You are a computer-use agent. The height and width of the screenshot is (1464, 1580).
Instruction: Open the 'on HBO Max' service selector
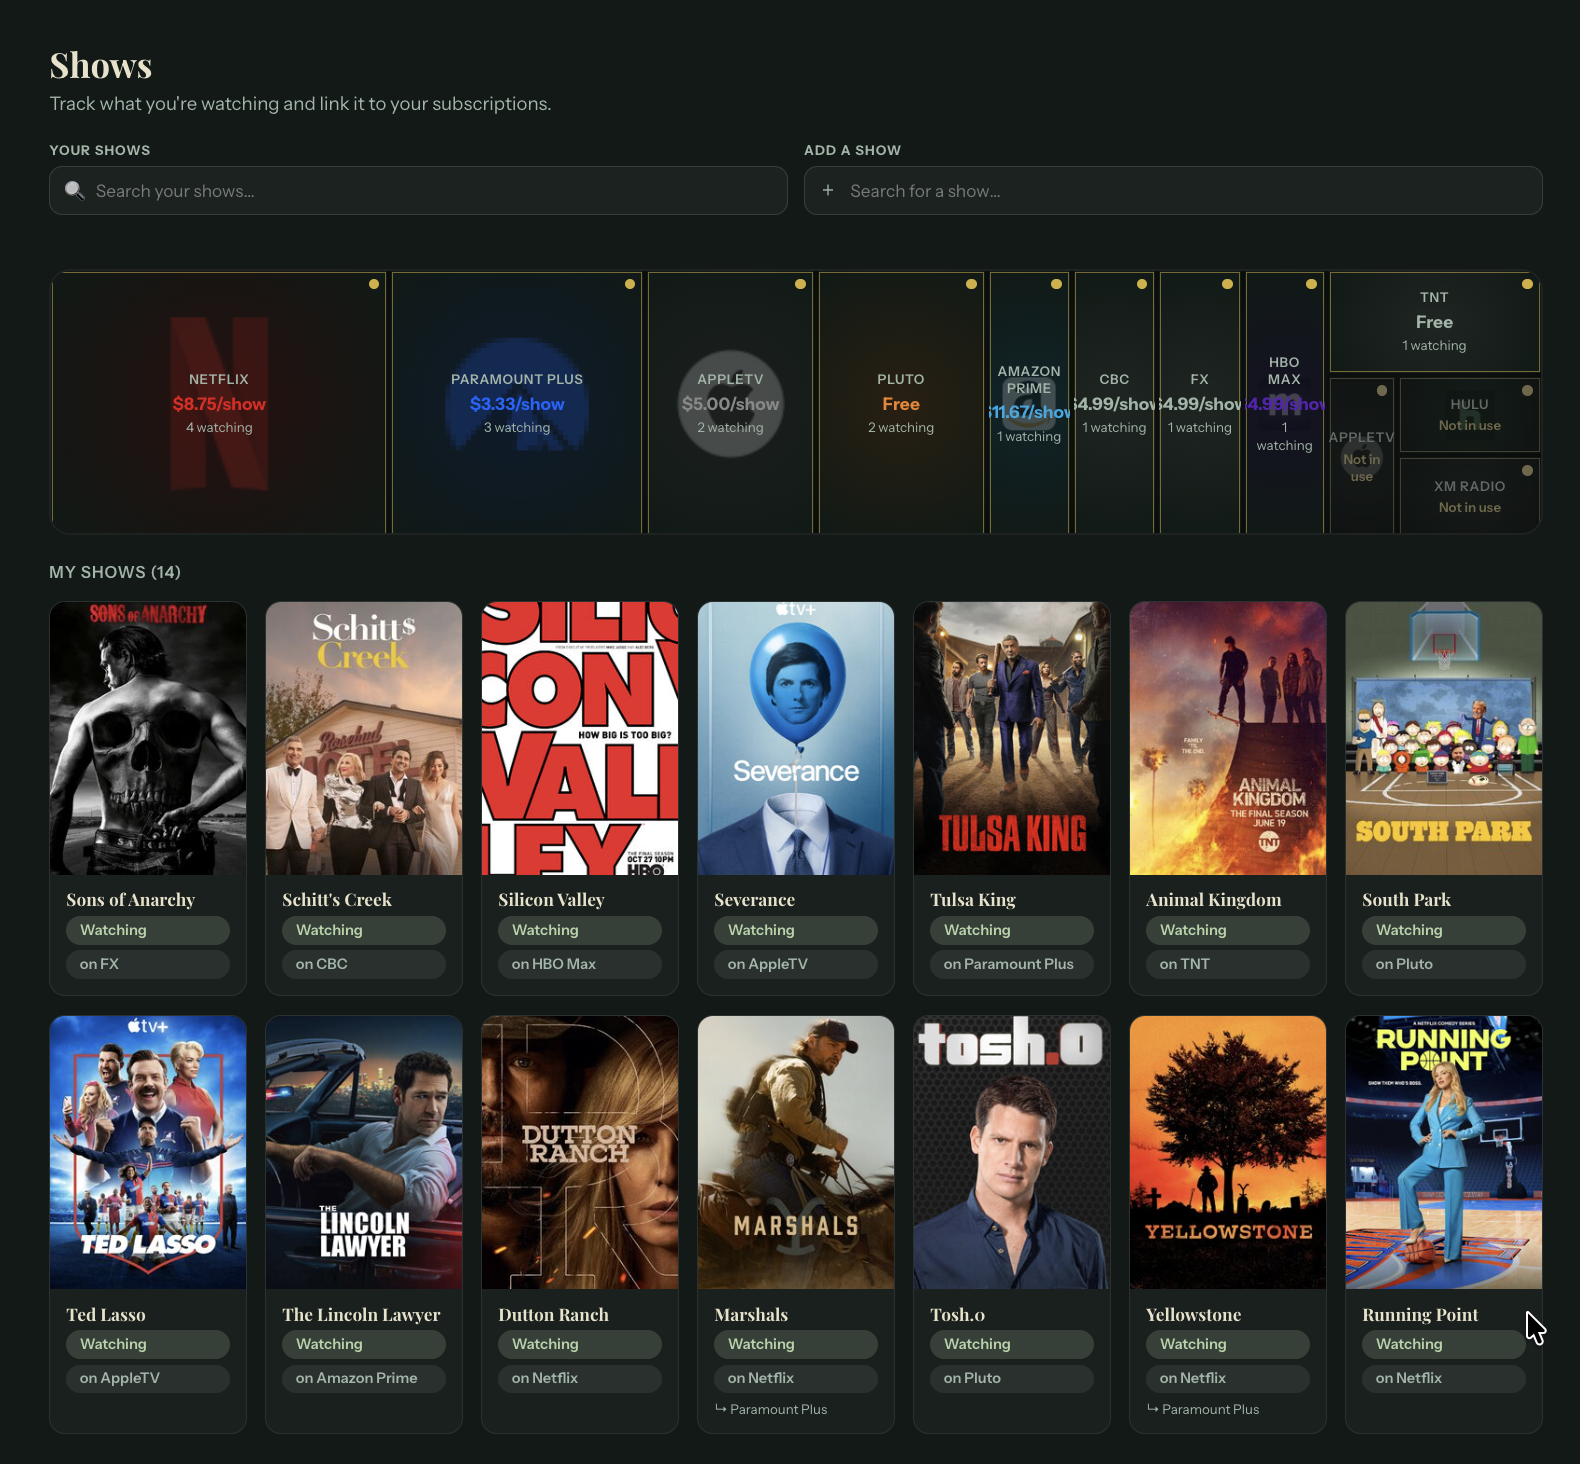(x=580, y=964)
